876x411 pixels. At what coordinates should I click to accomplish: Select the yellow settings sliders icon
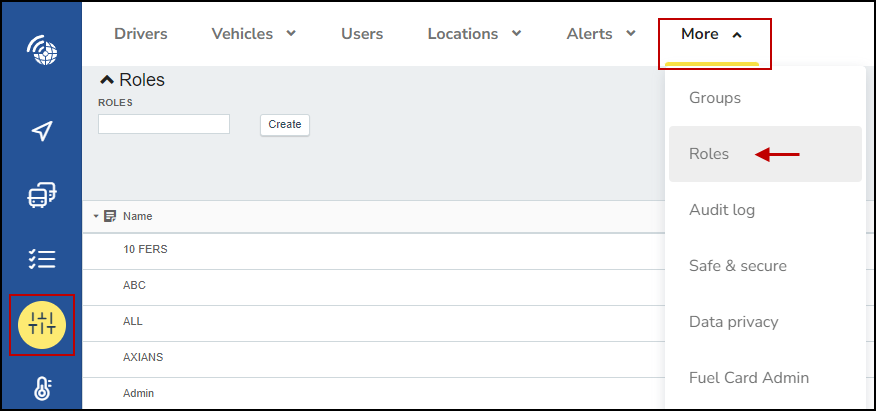coord(42,325)
